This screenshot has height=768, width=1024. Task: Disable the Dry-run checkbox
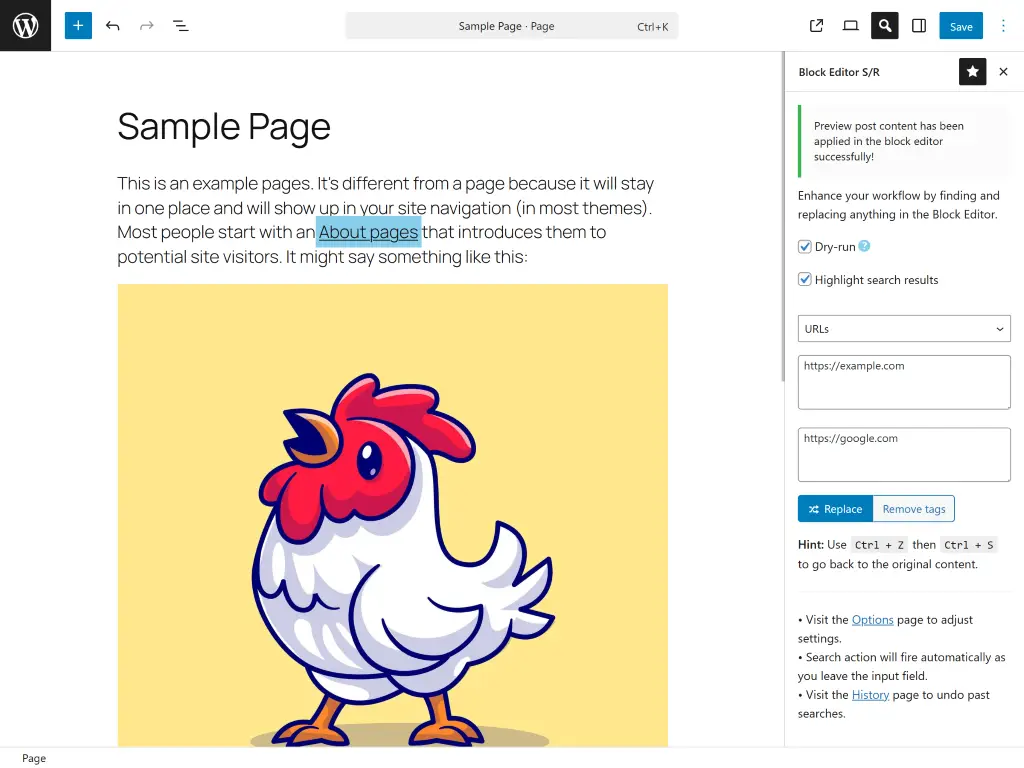(805, 246)
